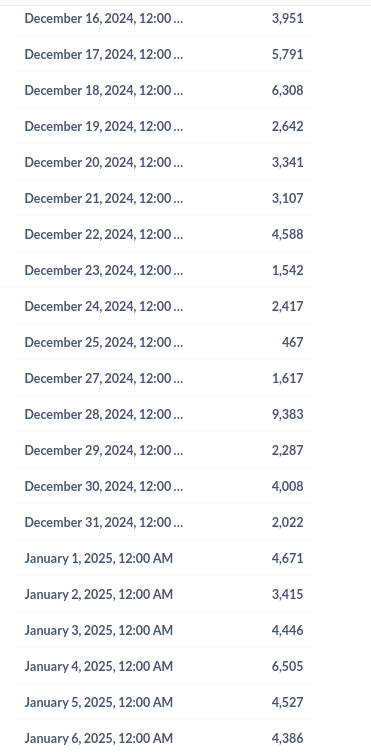Select the January 5, 2025 date cell

coord(99,703)
